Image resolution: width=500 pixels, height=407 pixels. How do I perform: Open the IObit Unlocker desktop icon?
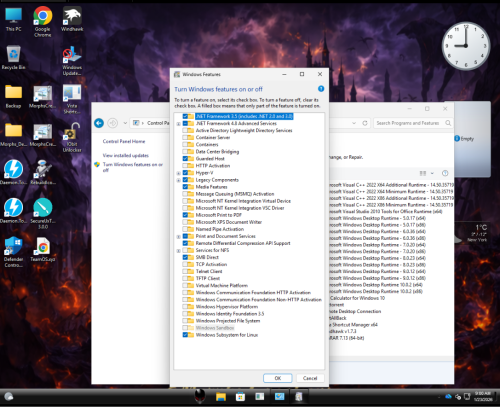[x=72, y=137]
